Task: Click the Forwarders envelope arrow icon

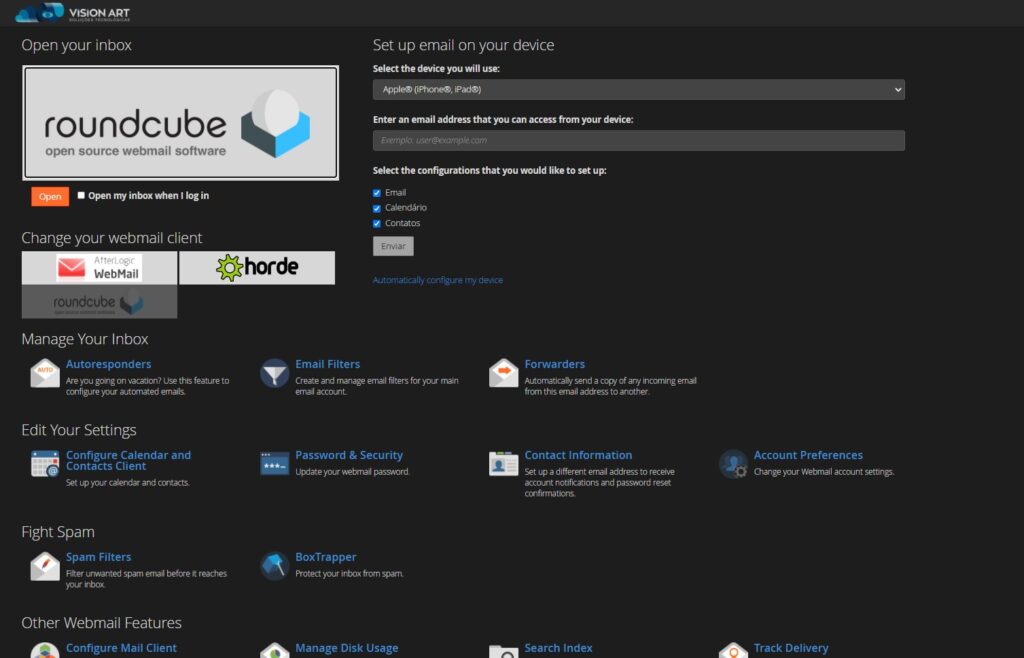Action: tap(504, 373)
